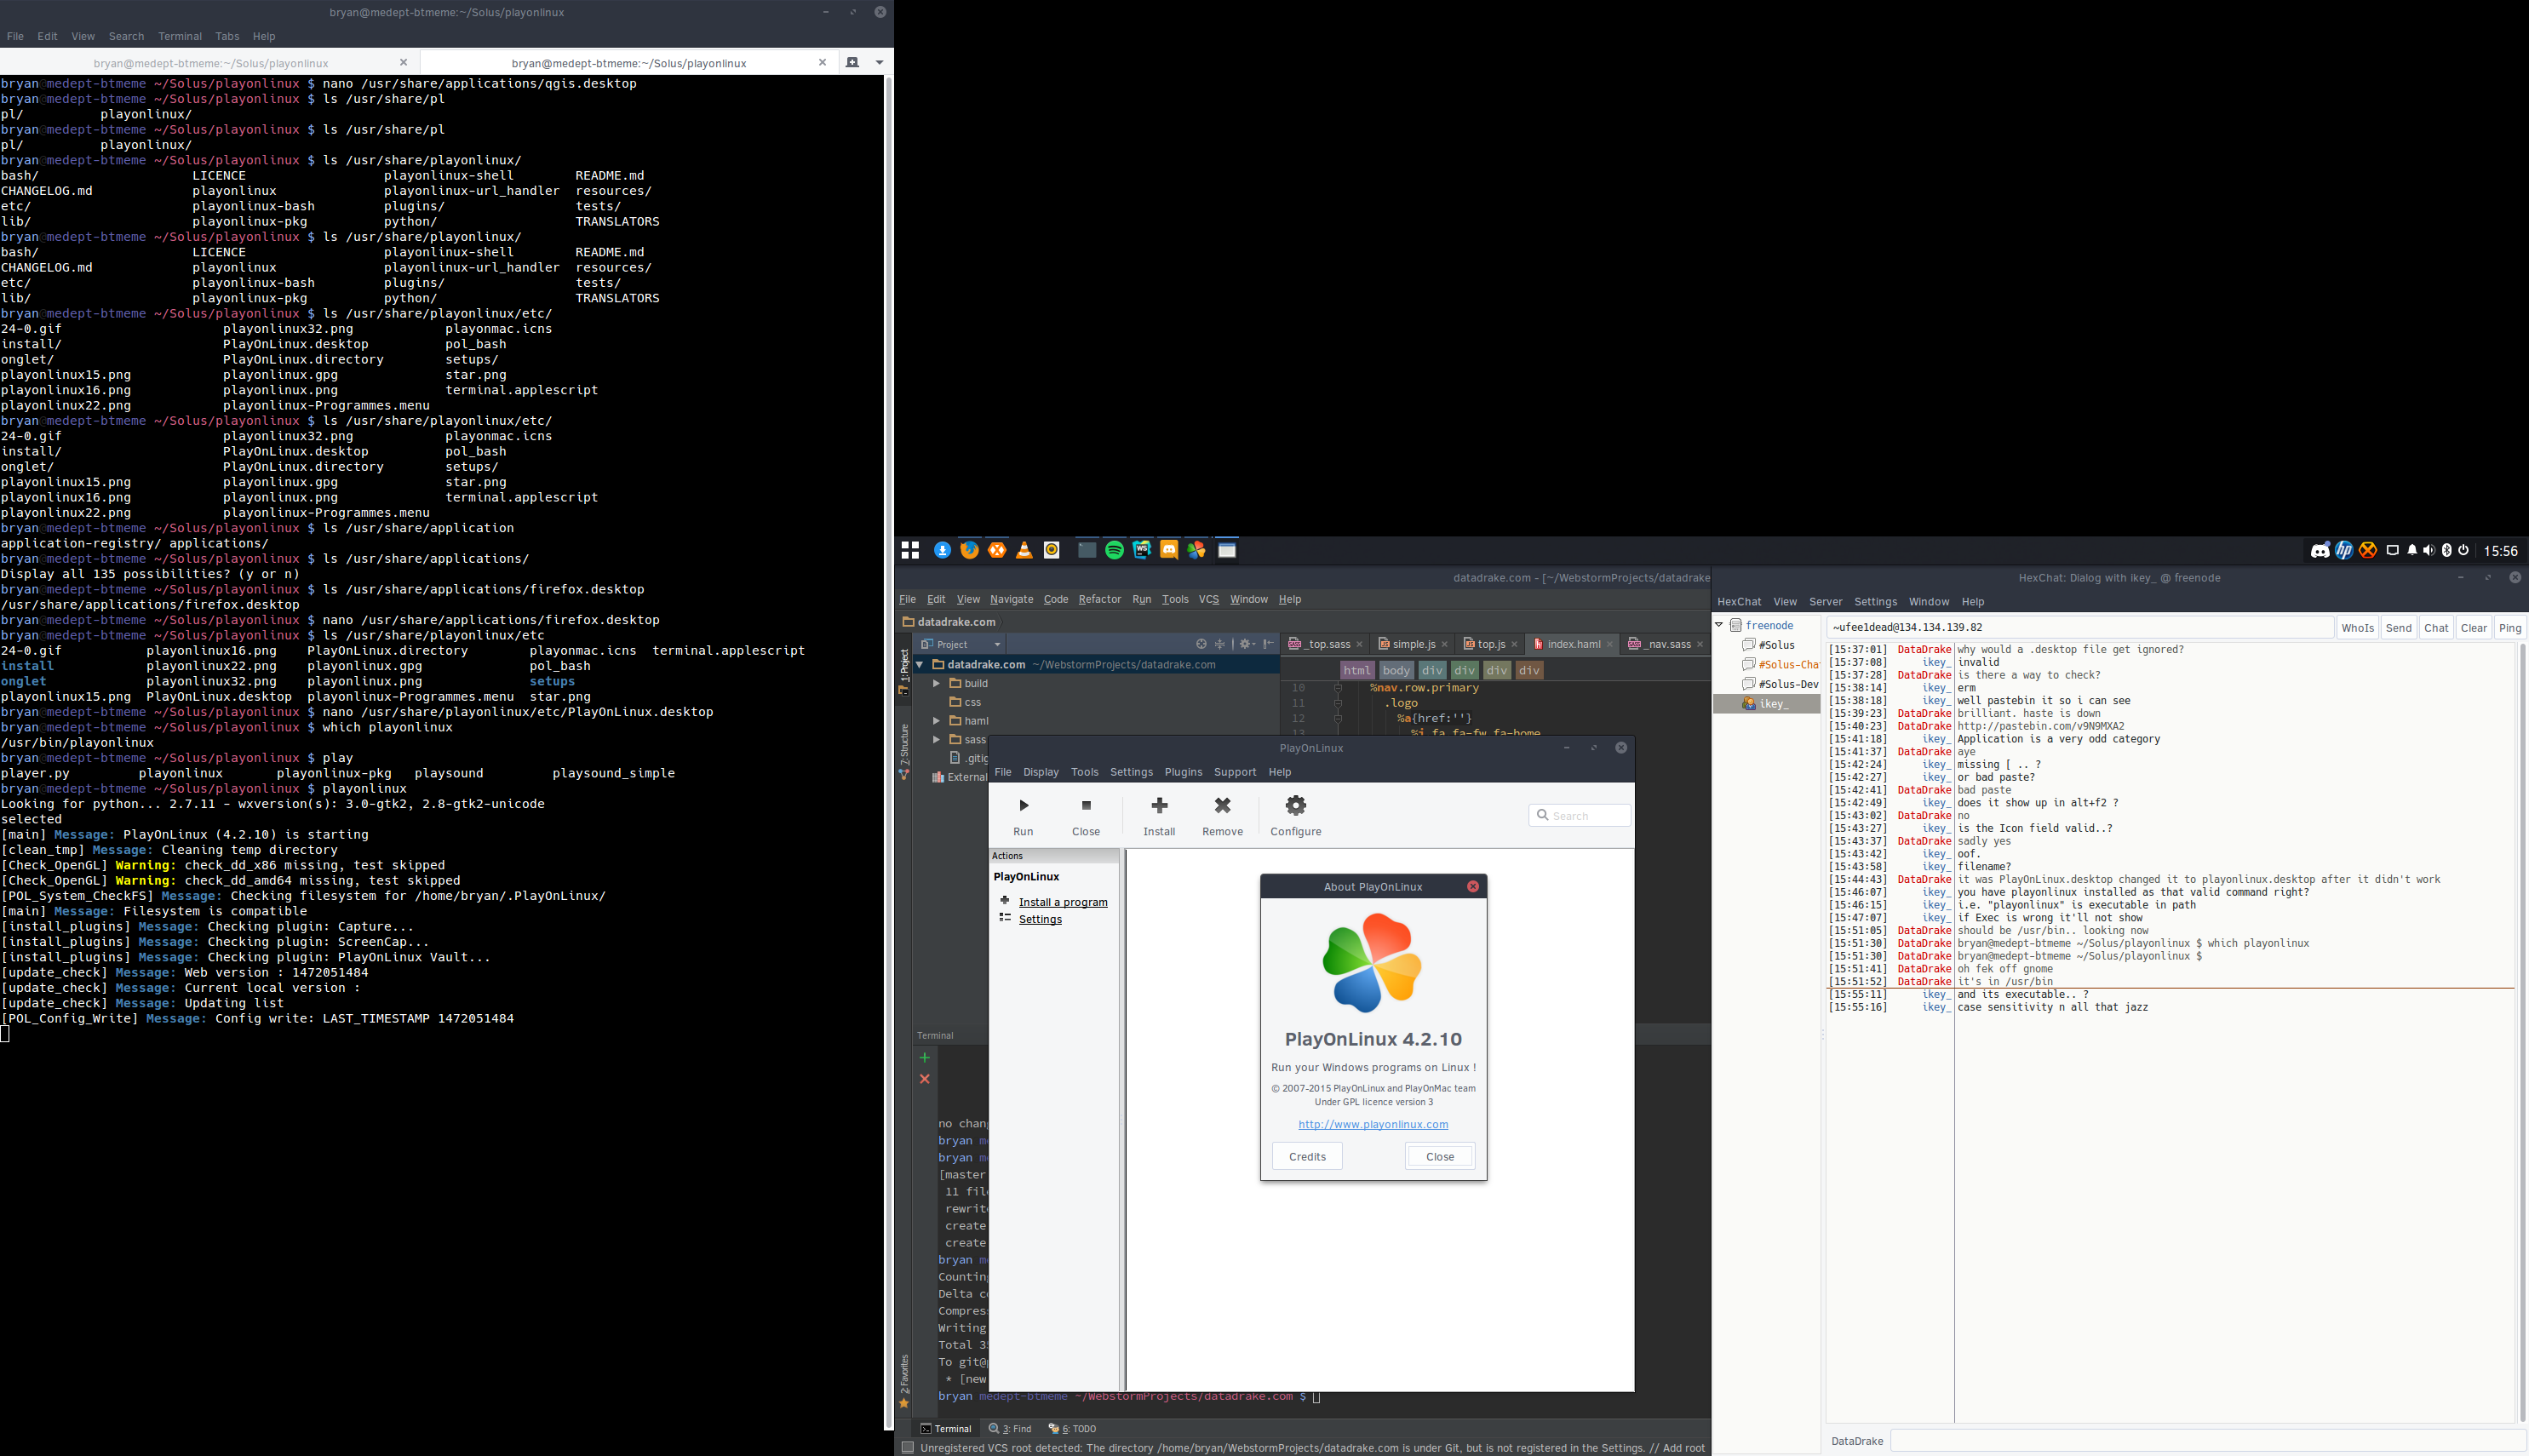The height and width of the screenshot is (1456, 2529).
Task: Click the Firefox icon in the taskbar
Action: (x=969, y=551)
